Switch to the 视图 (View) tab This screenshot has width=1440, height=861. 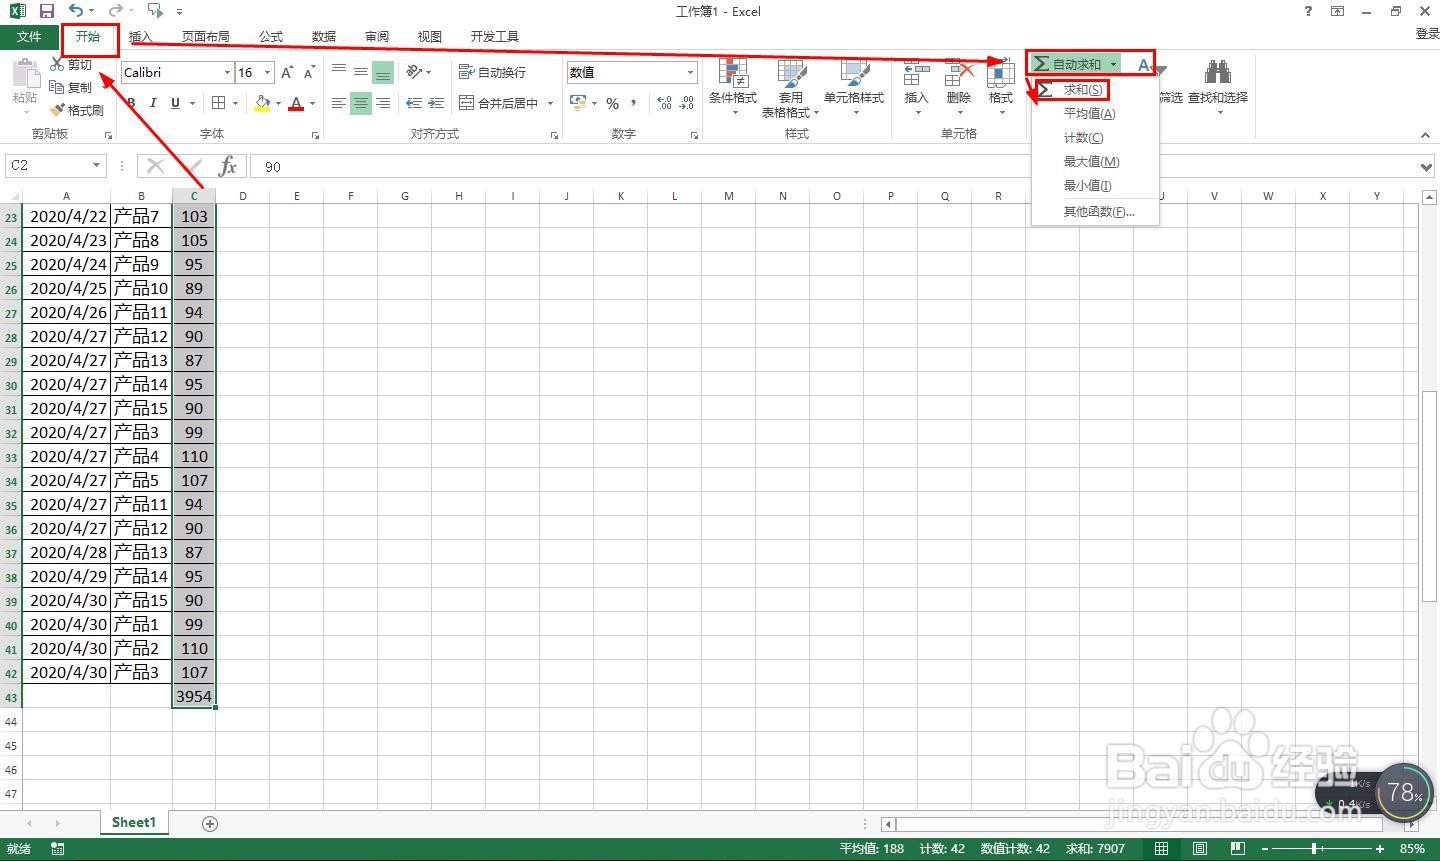pyautogui.click(x=430, y=36)
